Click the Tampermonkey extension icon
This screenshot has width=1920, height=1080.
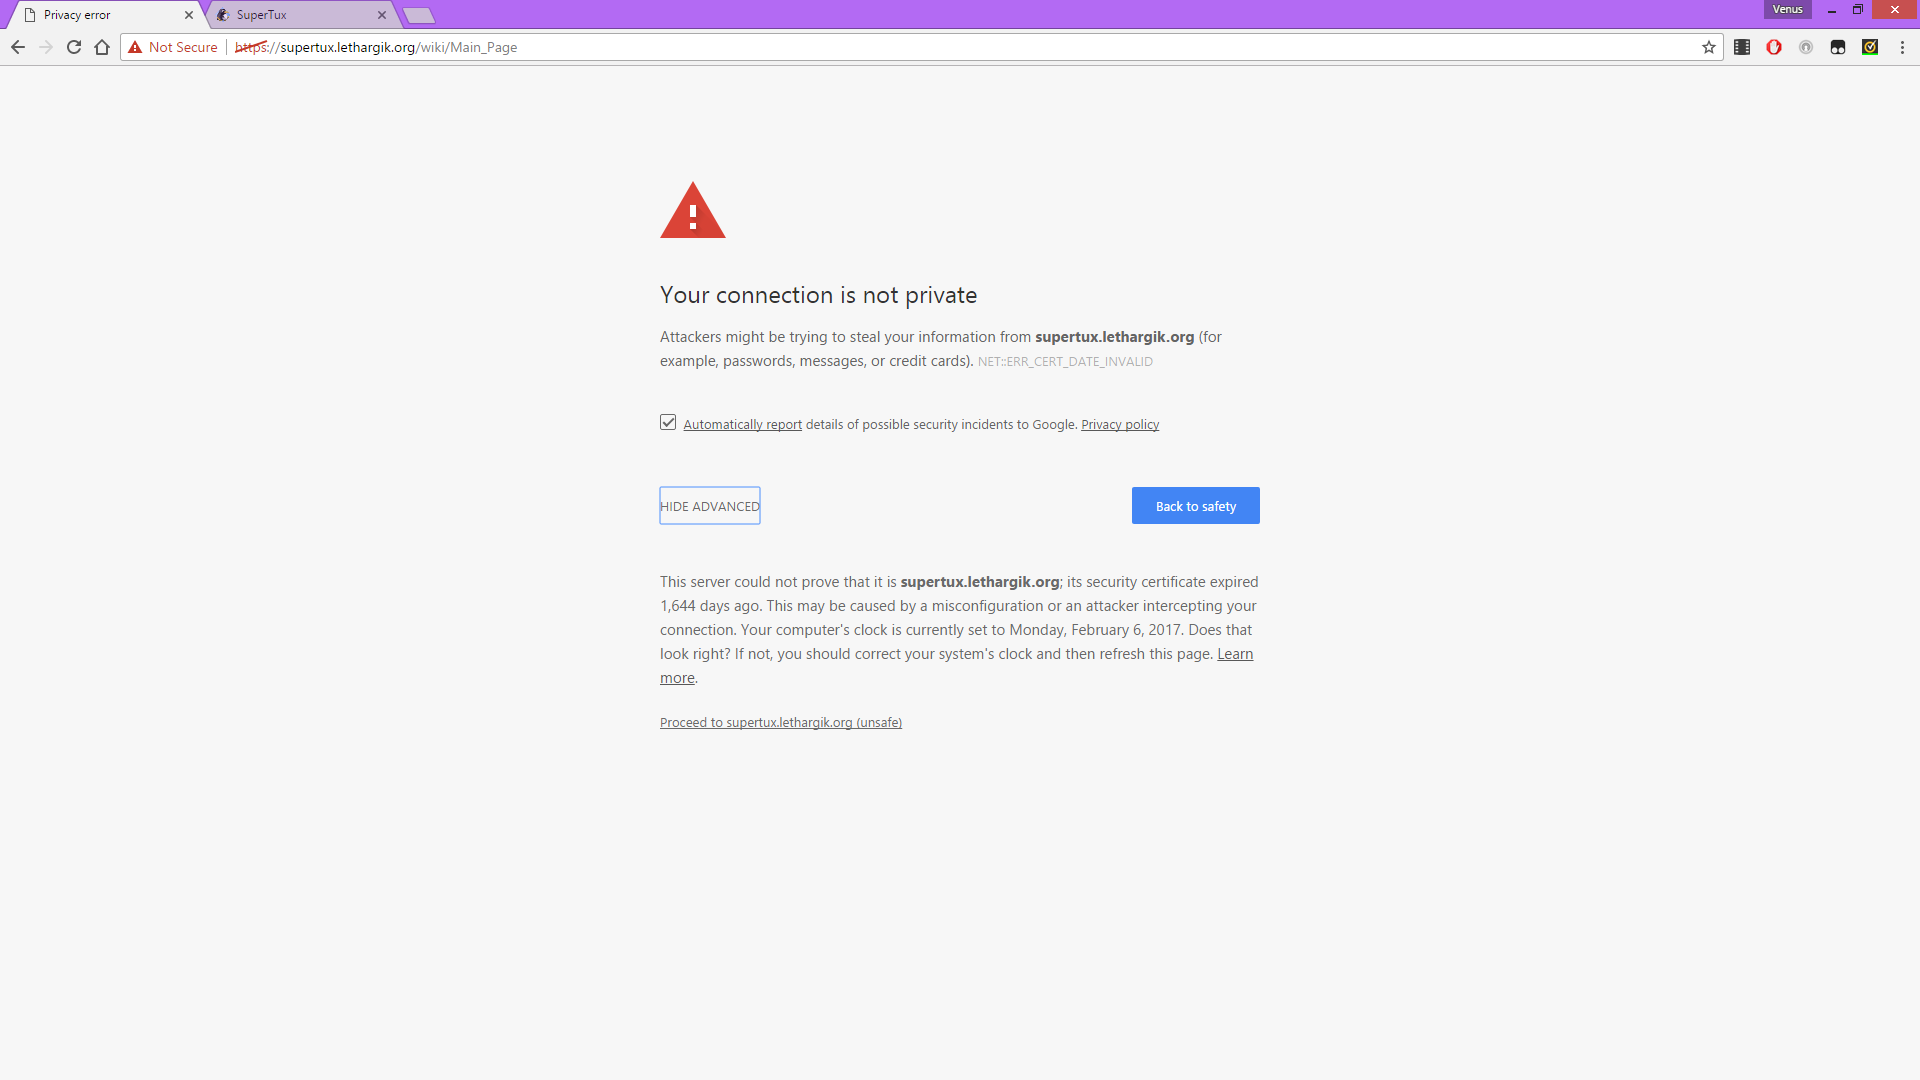[1838, 47]
